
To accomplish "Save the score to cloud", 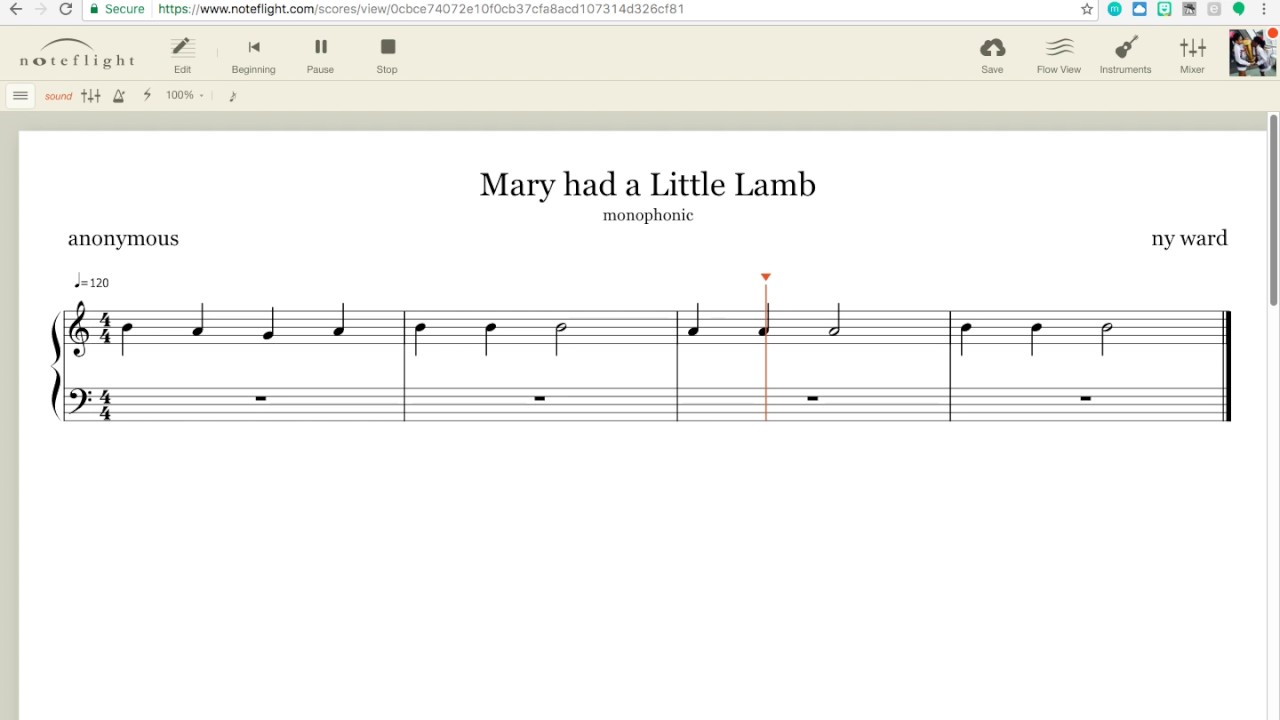I will click(x=992, y=55).
